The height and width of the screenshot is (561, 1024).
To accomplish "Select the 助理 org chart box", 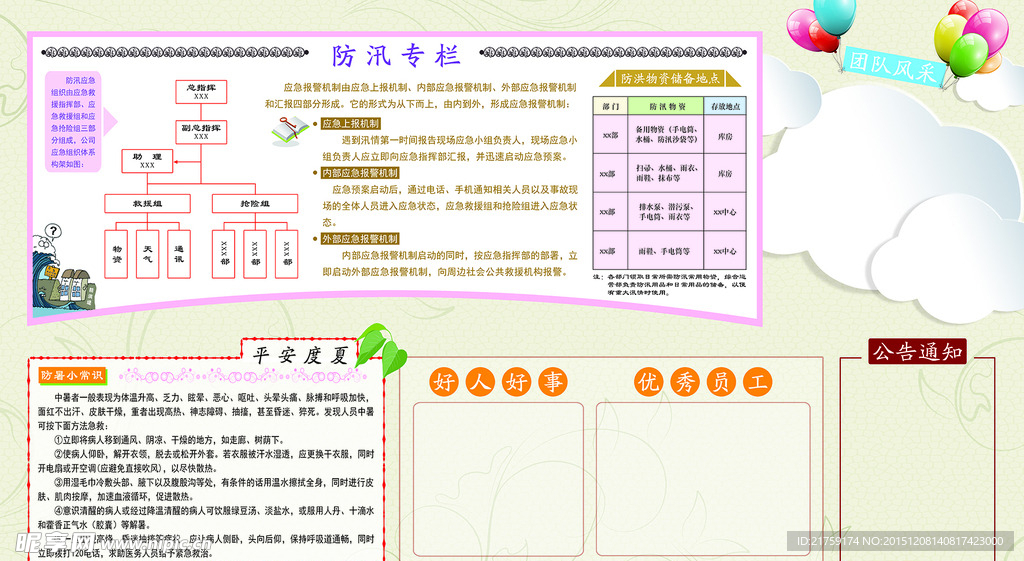I will click(x=147, y=161).
